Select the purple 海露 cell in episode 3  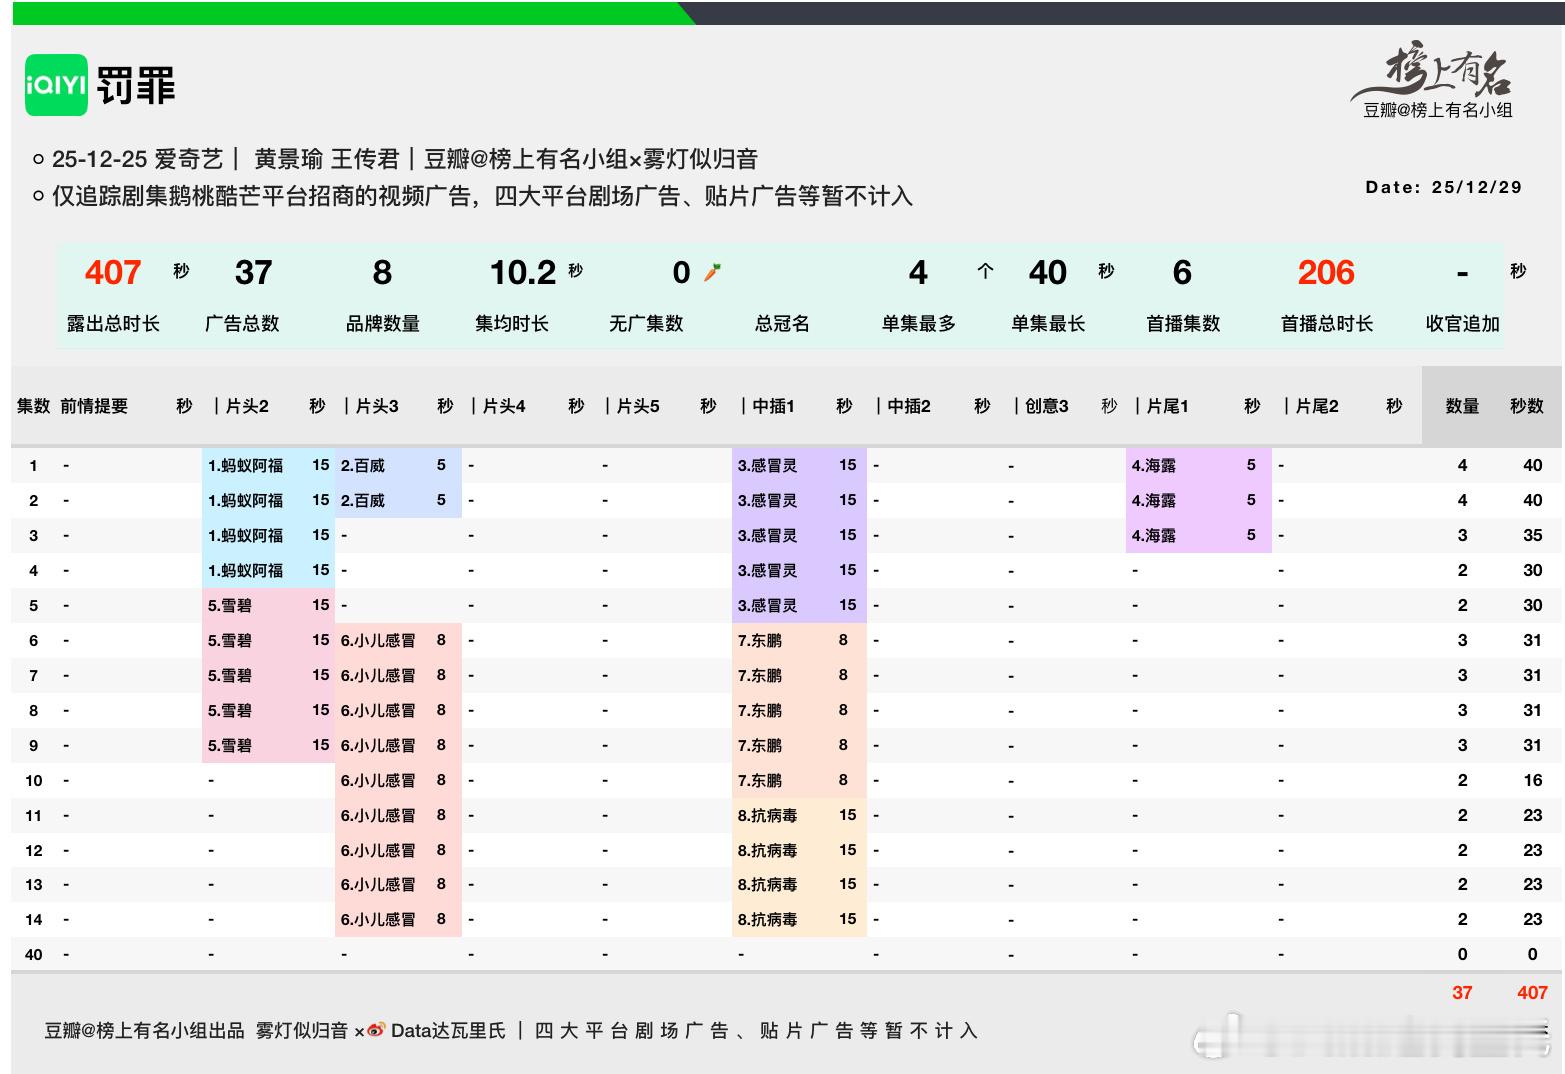tap(1154, 535)
